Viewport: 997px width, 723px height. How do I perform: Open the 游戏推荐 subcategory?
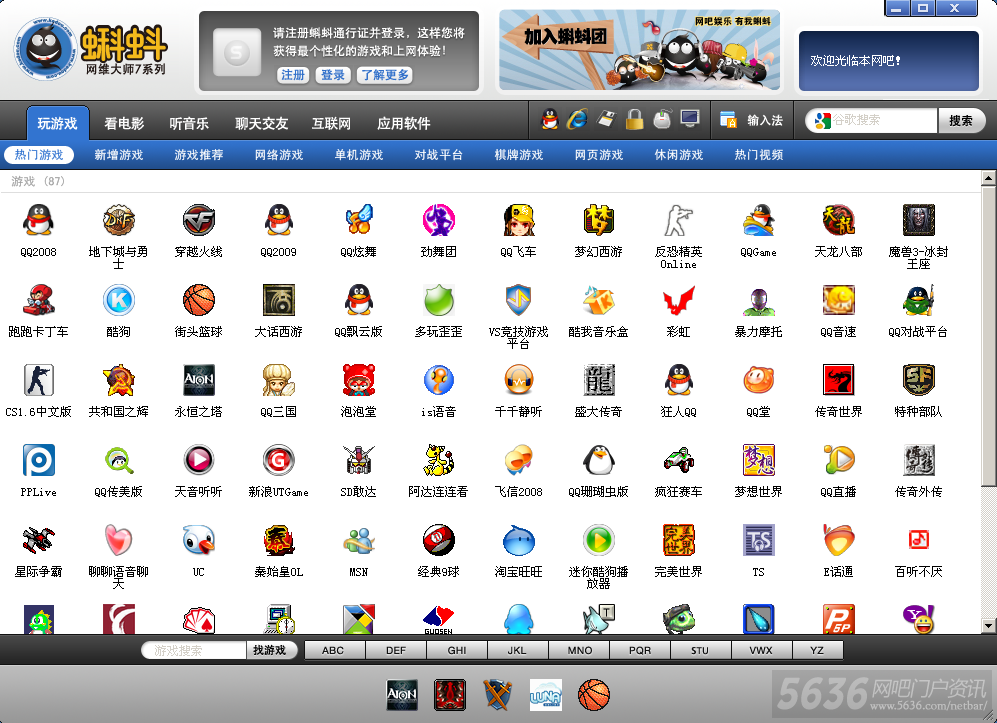(199, 155)
